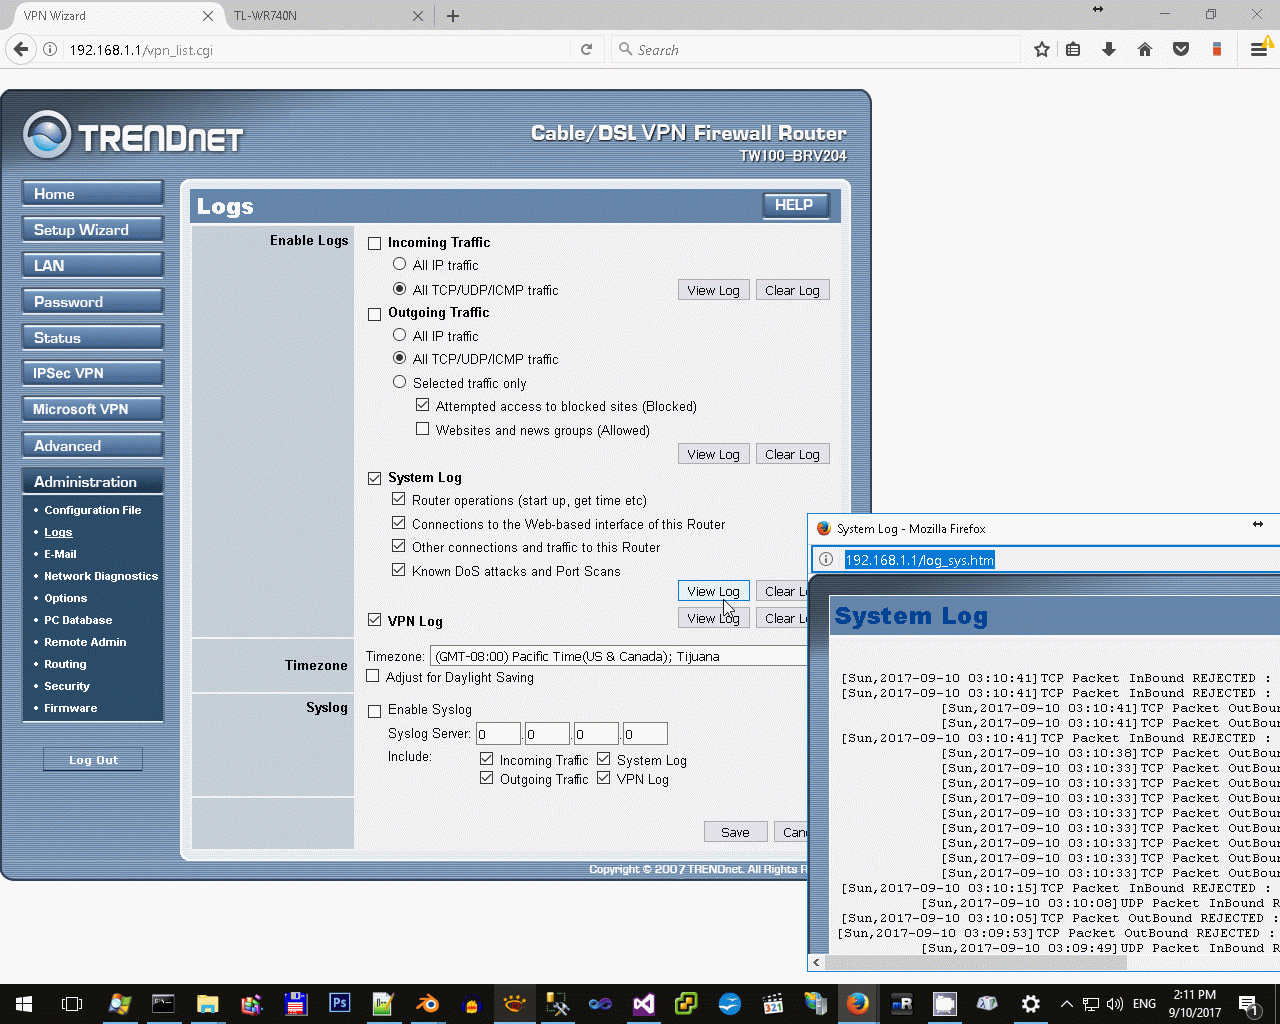Uncheck Known DoS attacks and Port Scans
1280x1024 pixels.
click(x=399, y=570)
